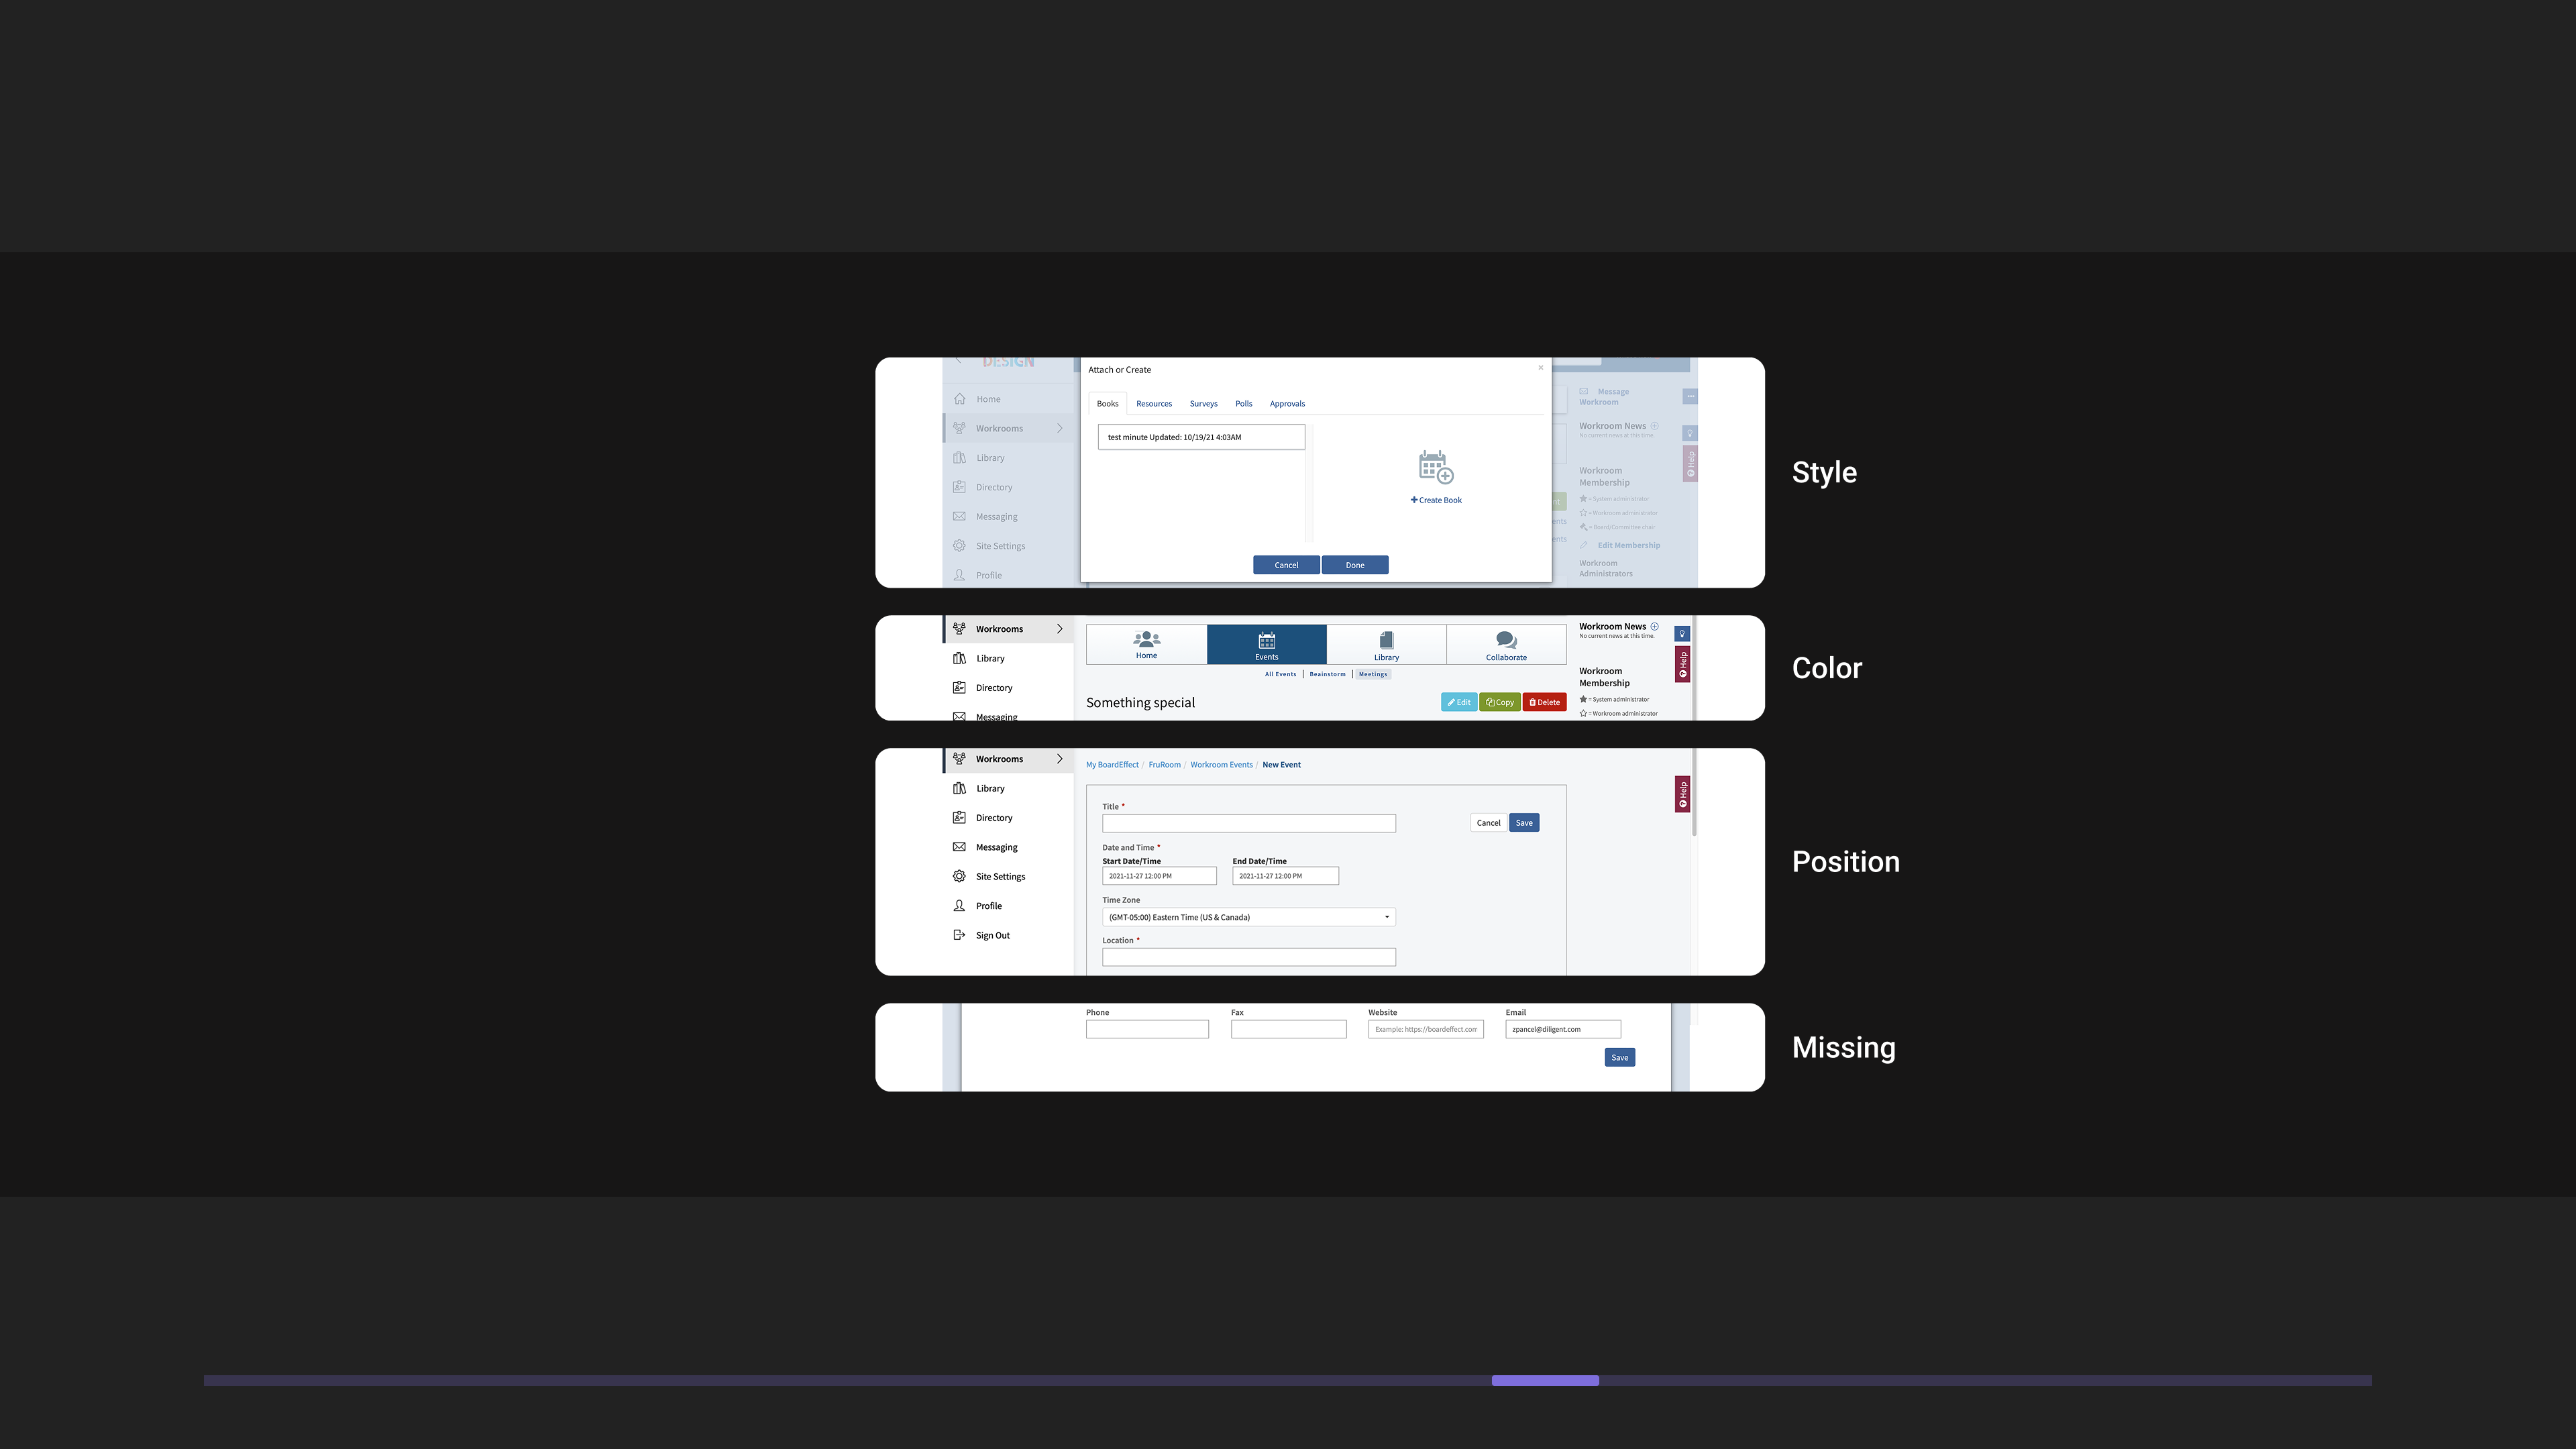Click the FruRoom breadcrumb link
This screenshot has height=1449, width=2576.
[1164, 765]
